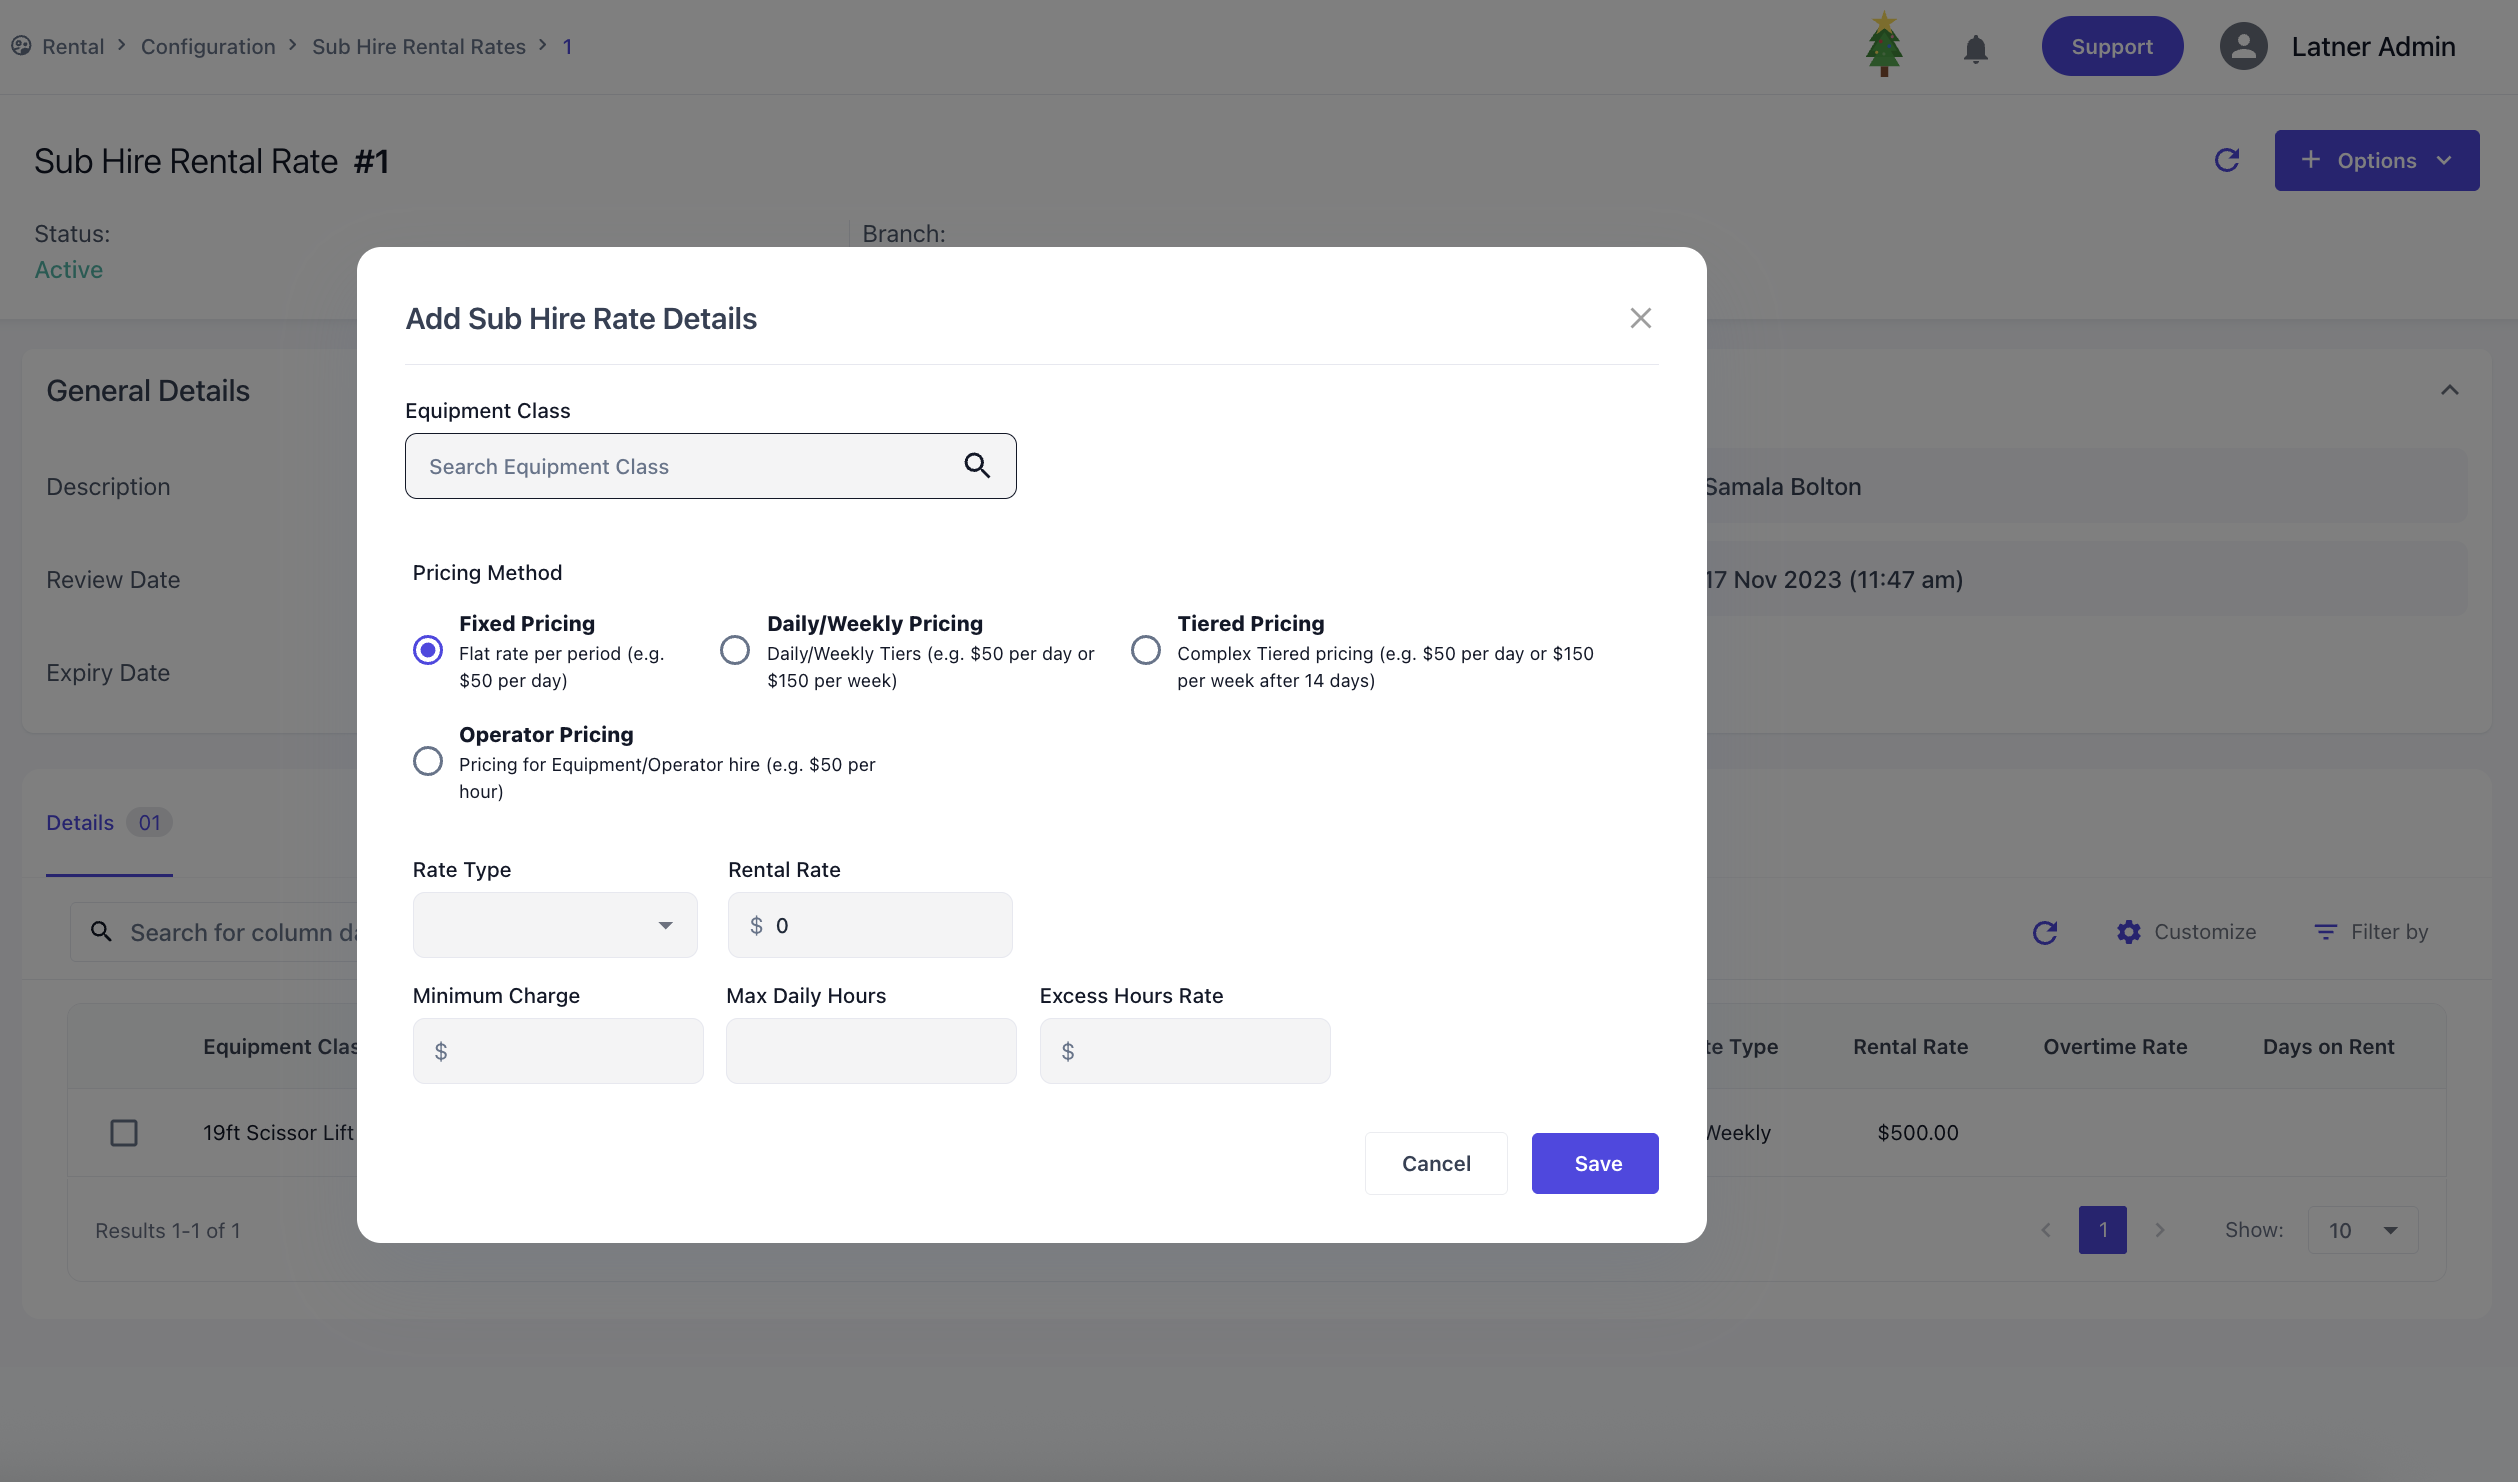This screenshot has width=2518, height=1482.
Task: Select the Tiered Pricing option
Action: click(1146, 650)
